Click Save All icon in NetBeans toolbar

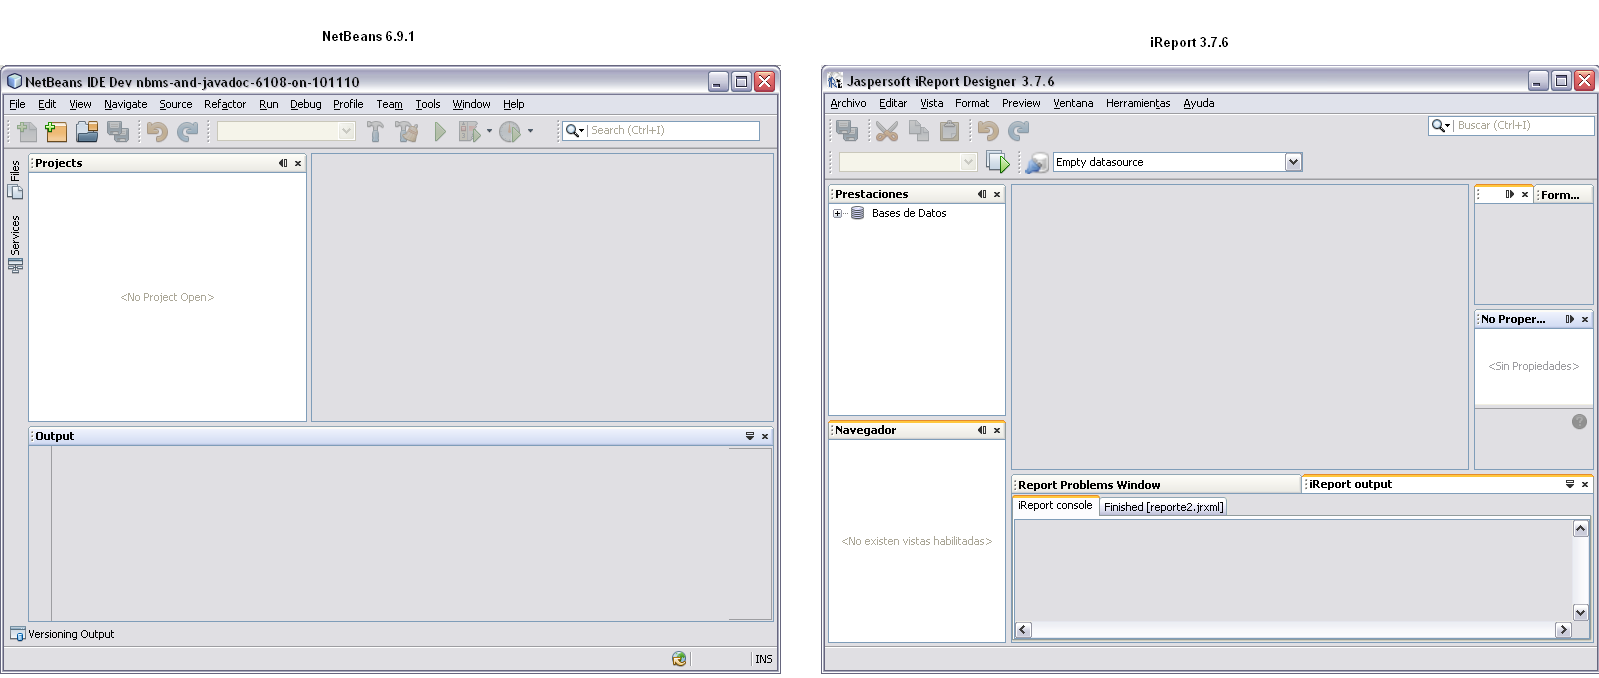pyautogui.click(x=118, y=131)
